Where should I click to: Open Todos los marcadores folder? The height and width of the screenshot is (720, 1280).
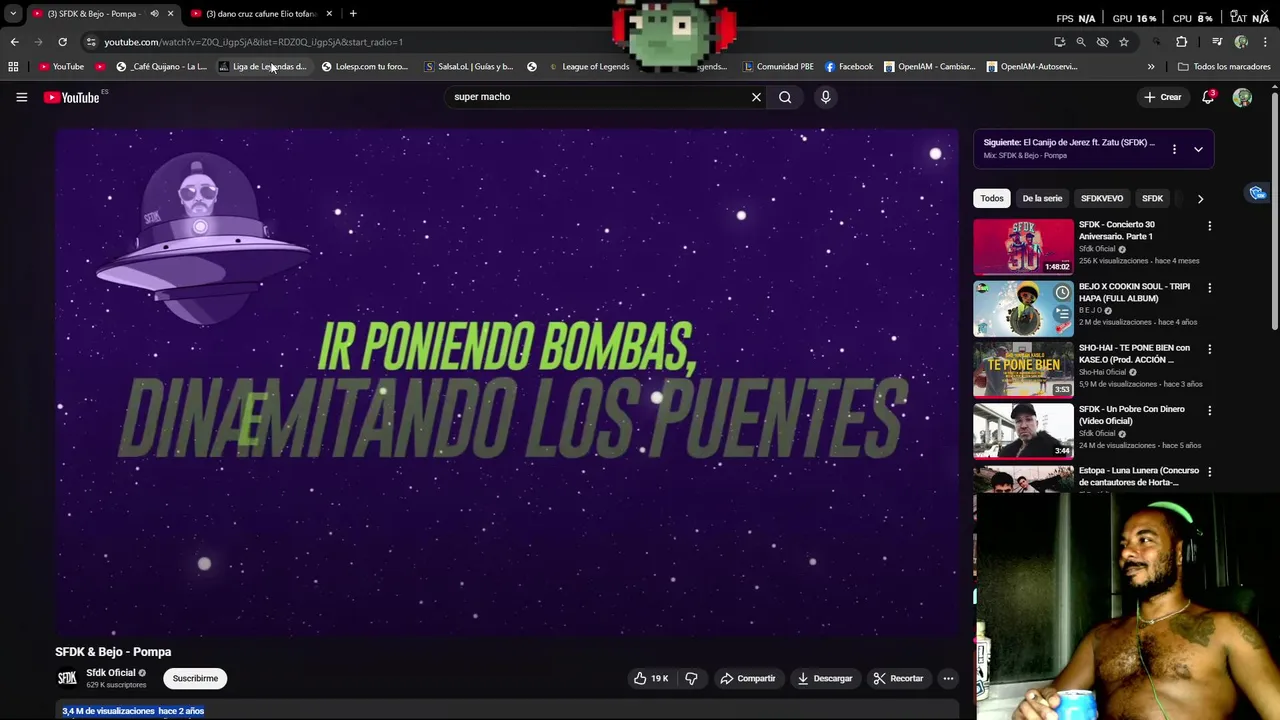click(1224, 67)
